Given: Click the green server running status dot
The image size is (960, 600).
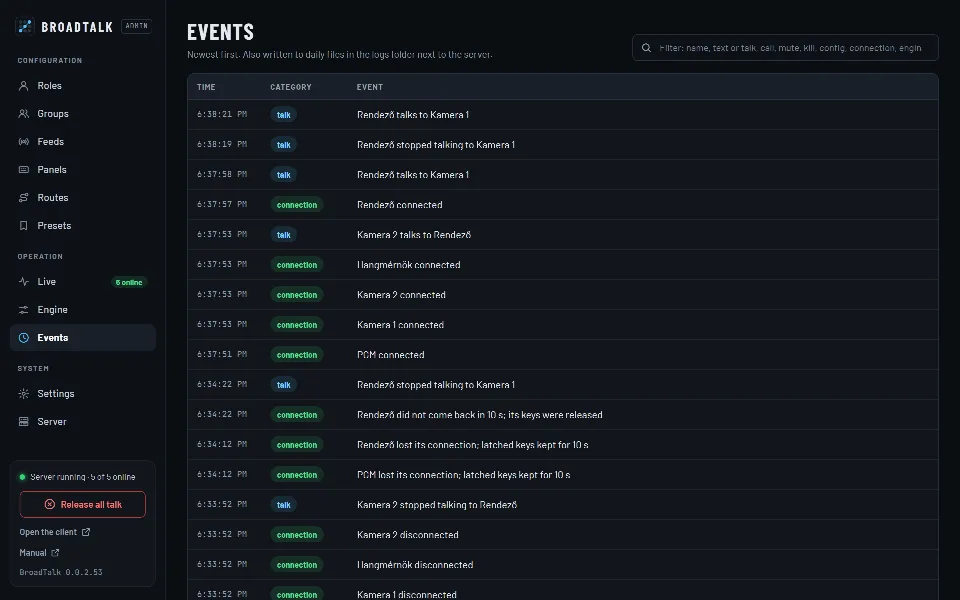Looking at the screenshot, I should (23, 477).
